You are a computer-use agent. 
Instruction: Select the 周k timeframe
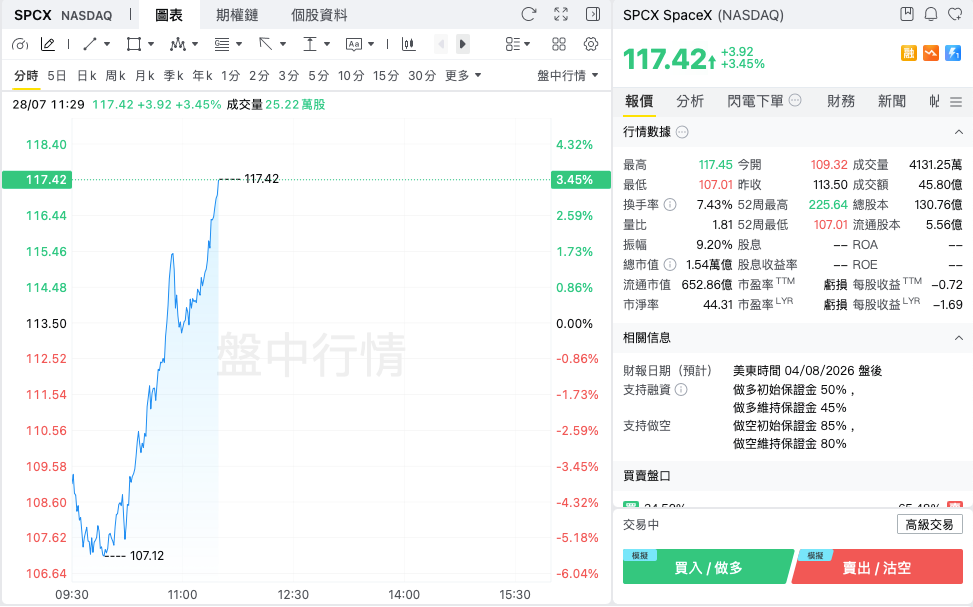tap(115, 76)
